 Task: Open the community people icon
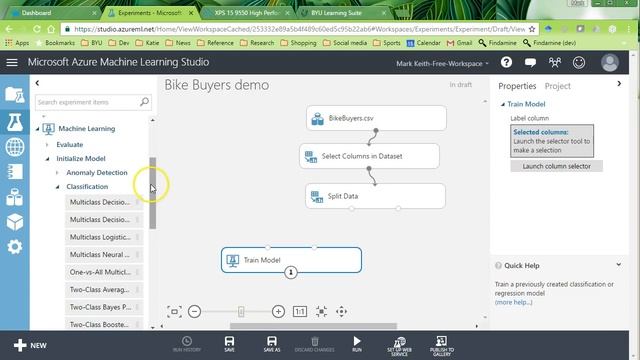pyautogui.click(x=555, y=62)
